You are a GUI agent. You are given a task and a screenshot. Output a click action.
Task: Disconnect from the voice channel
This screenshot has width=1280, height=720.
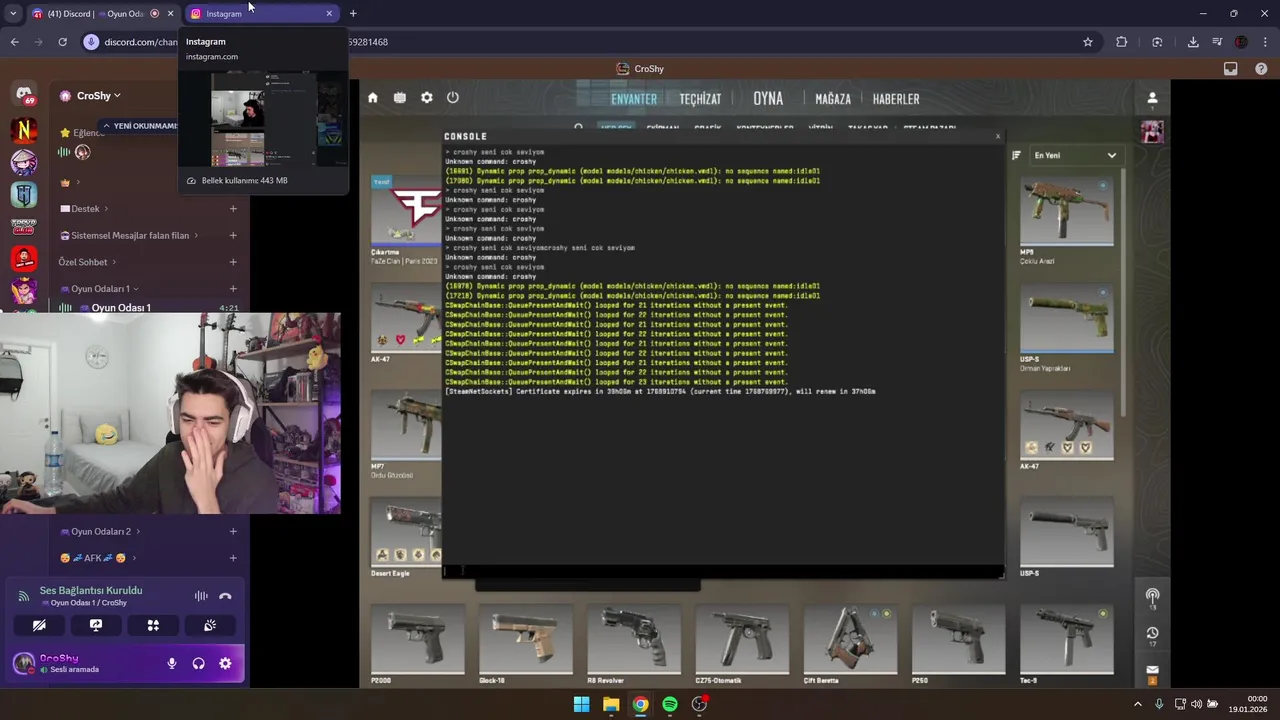point(225,596)
